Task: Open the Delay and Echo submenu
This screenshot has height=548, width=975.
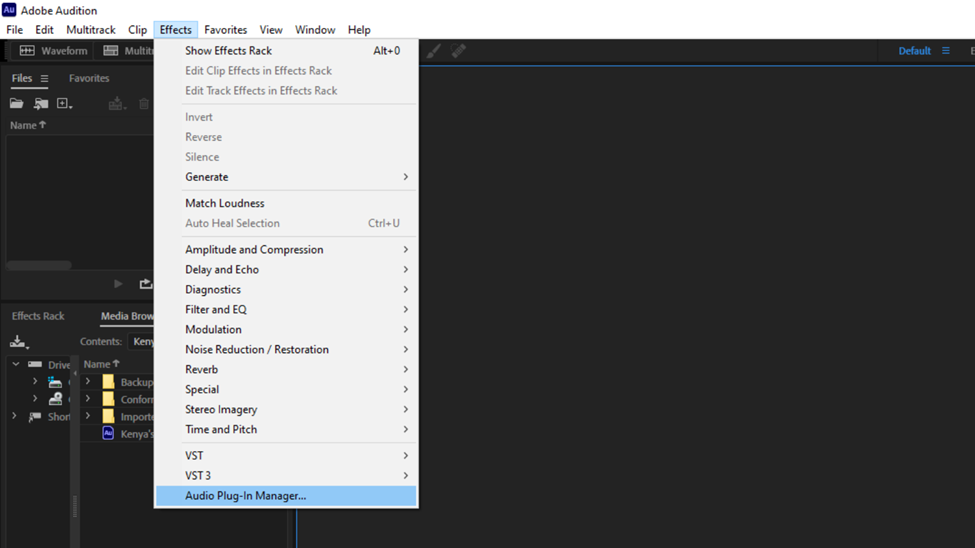Action: click(286, 269)
